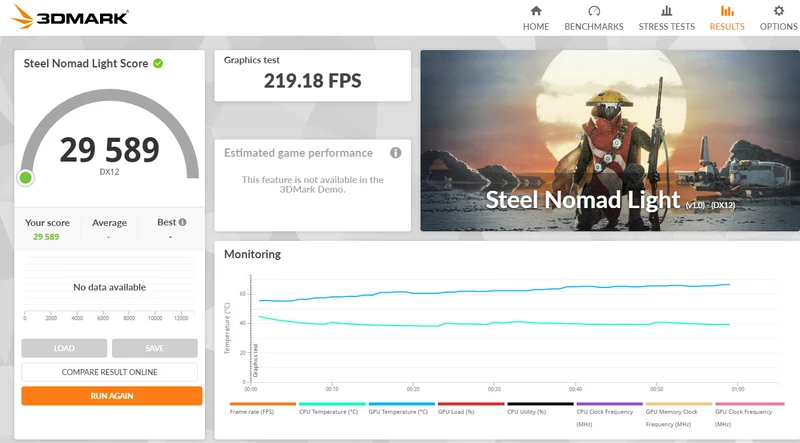The width and height of the screenshot is (800, 443).
Task: Switch to the STRESS TESTS tab label
Action: (x=666, y=27)
